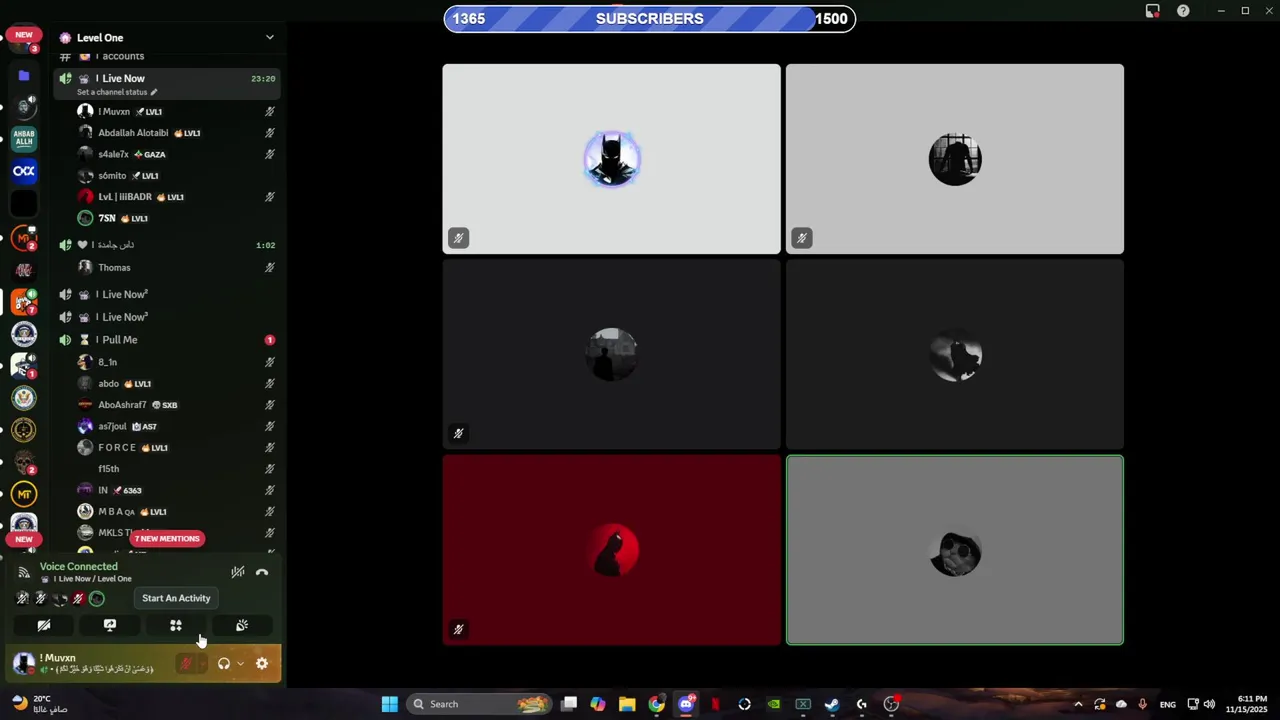The height and width of the screenshot is (720, 1280).
Task: Join the I Pull Me voice channel
Action: [166, 340]
